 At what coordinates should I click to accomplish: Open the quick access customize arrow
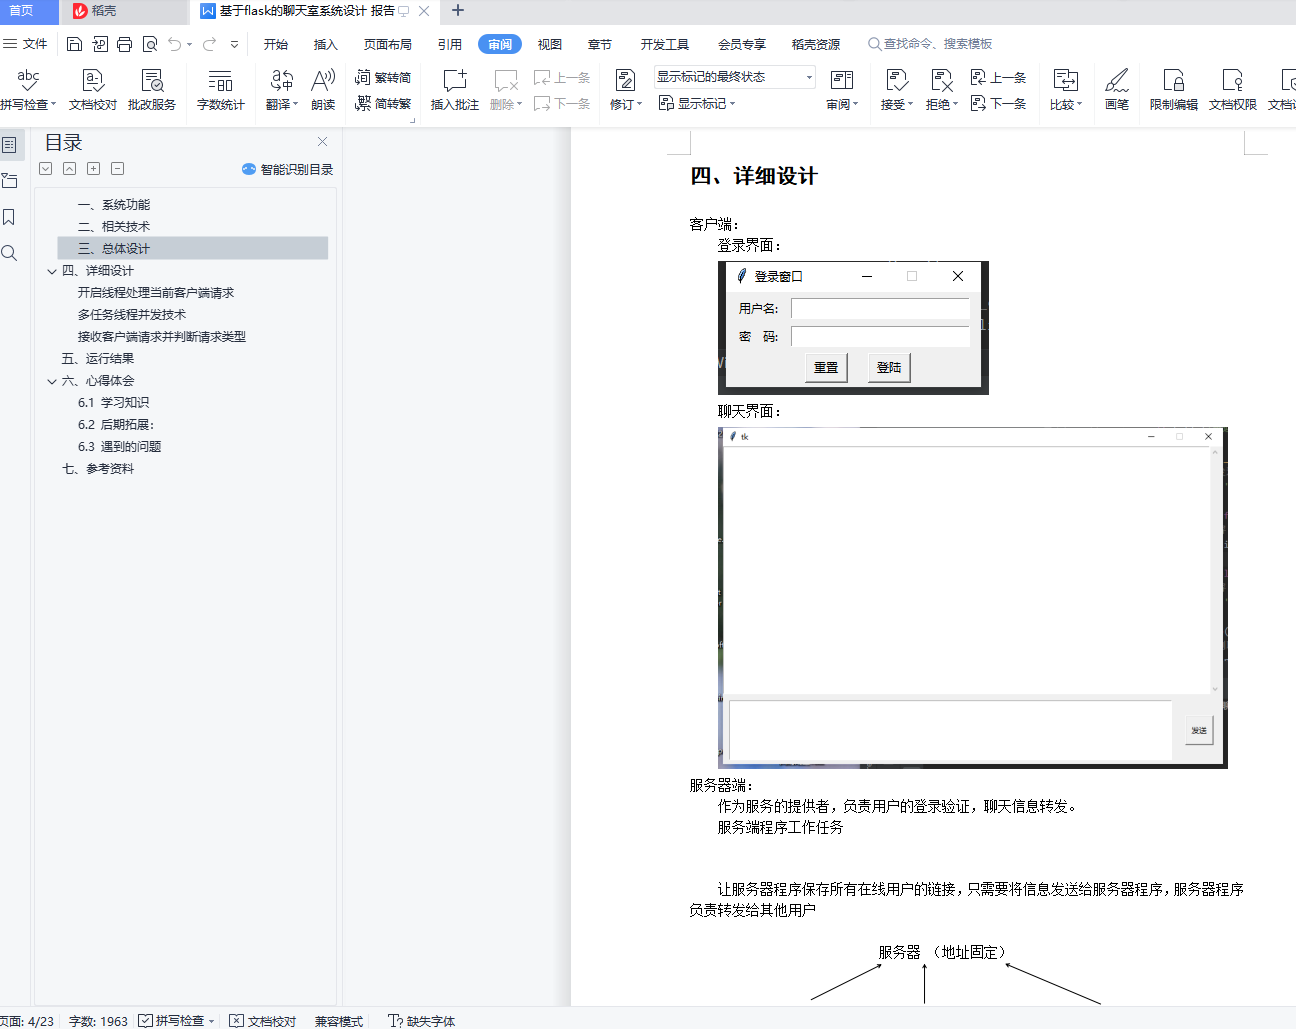(x=234, y=44)
